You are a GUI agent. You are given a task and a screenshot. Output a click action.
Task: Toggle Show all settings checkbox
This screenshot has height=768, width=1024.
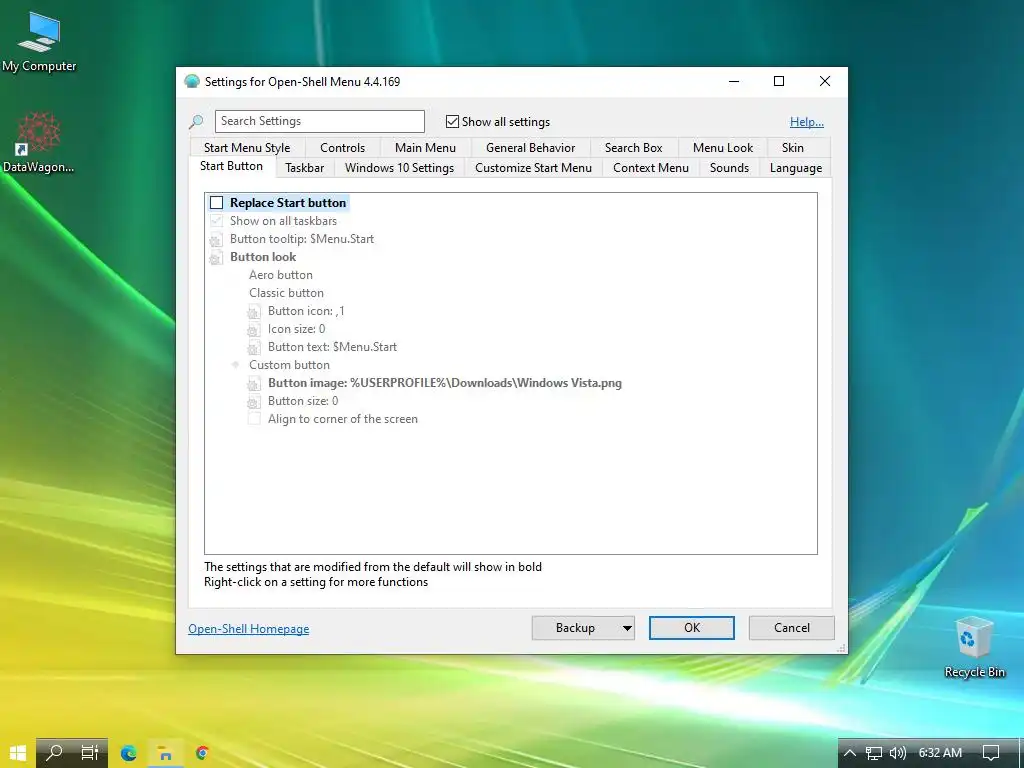click(x=452, y=121)
